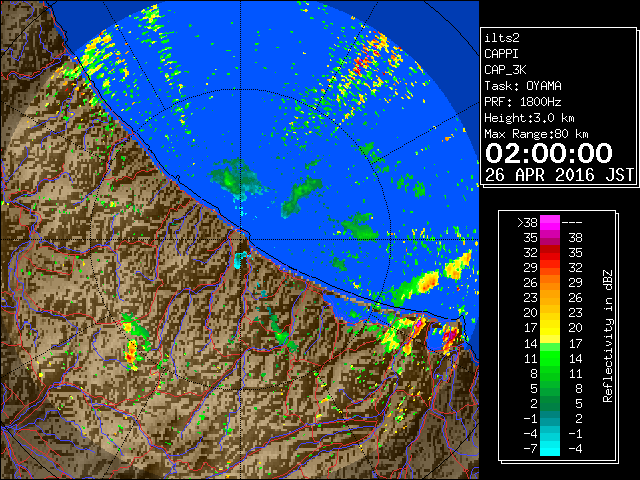Image resolution: width=640 pixels, height=480 pixels.
Task: Click the PRF: 1800Hz line
Action: pyautogui.click(x=523, y=102)
